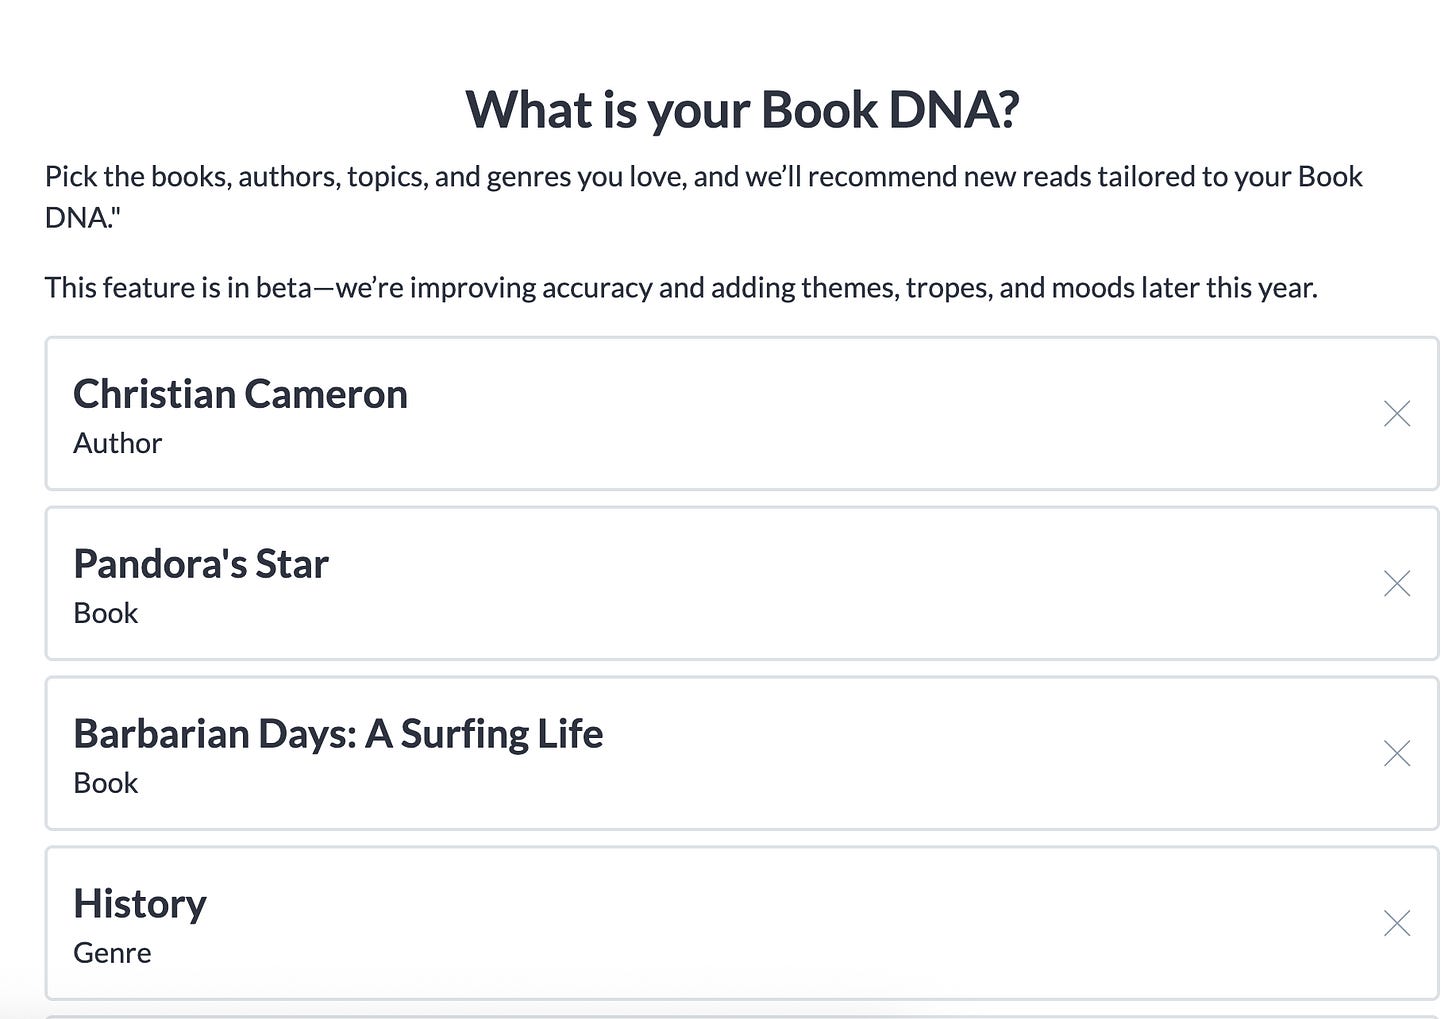
Task: Delete Barbarian Days entry via X icon
Action: pos(1397,753)
